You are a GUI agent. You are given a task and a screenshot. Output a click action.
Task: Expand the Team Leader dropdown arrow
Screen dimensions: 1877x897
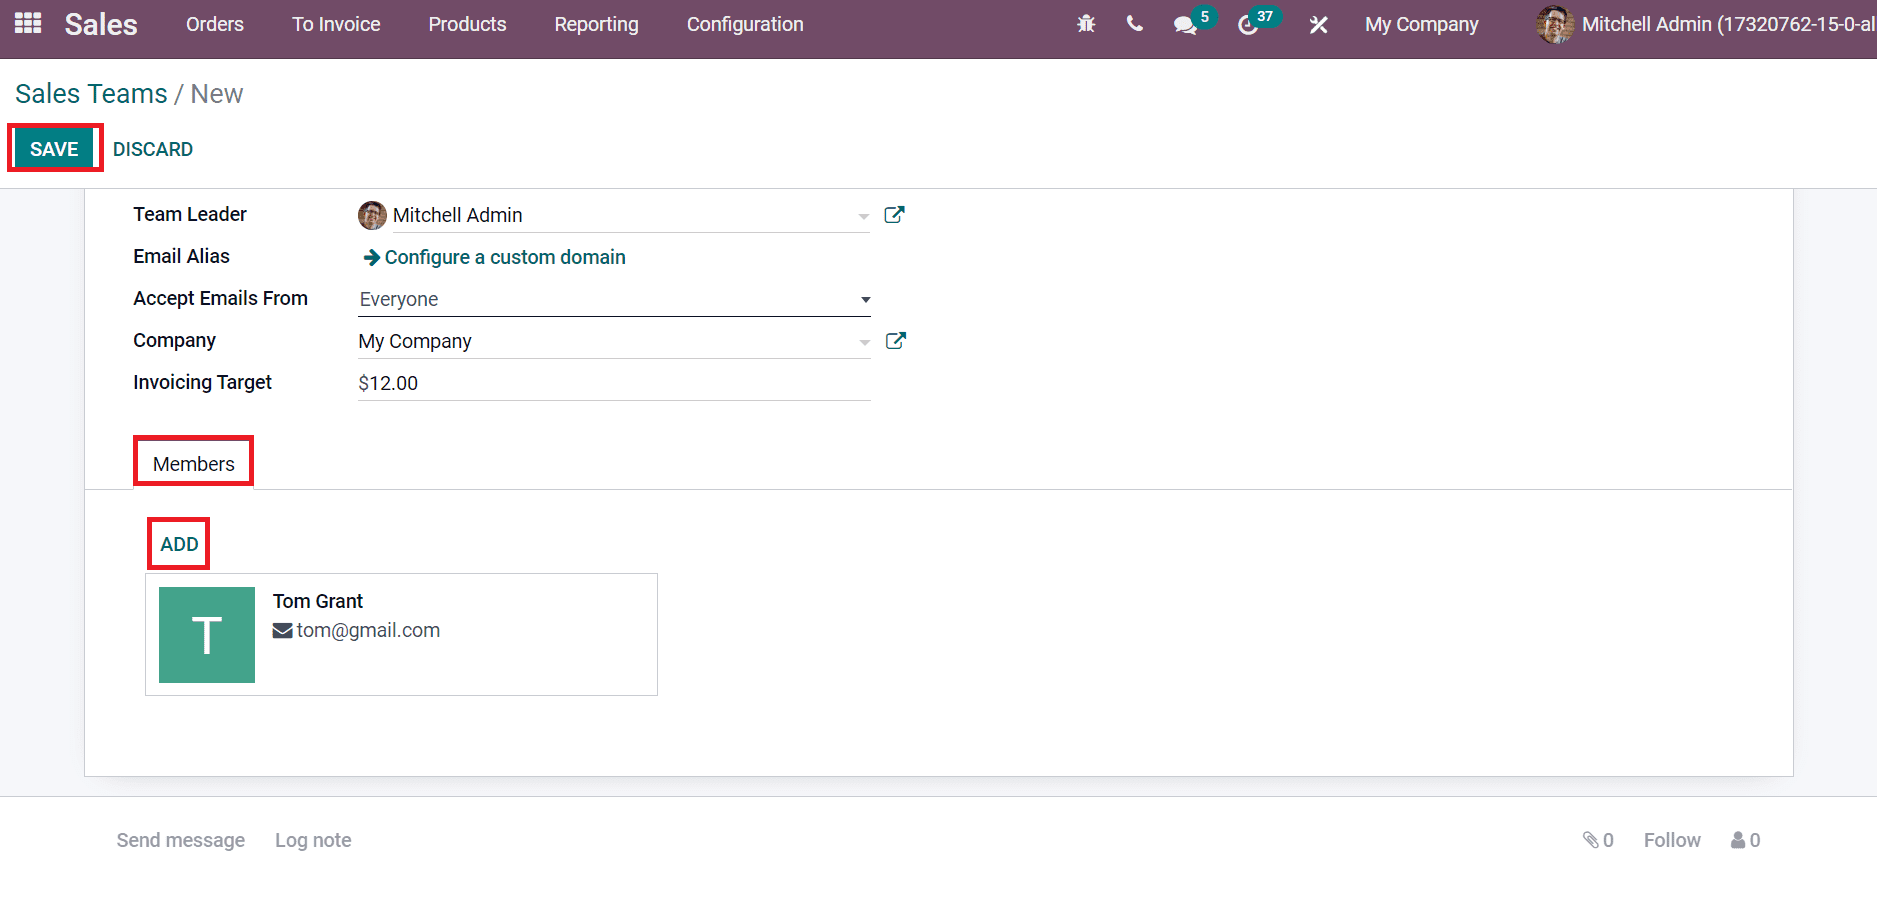tap(864, 216)
